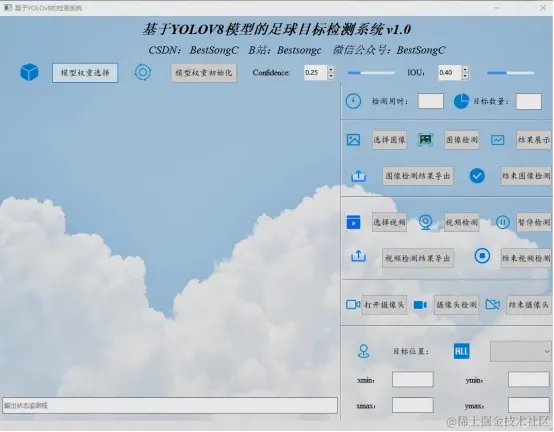Export with 图像检测结果导出 button
554x432 pixels.
click(x=418, y=176)
